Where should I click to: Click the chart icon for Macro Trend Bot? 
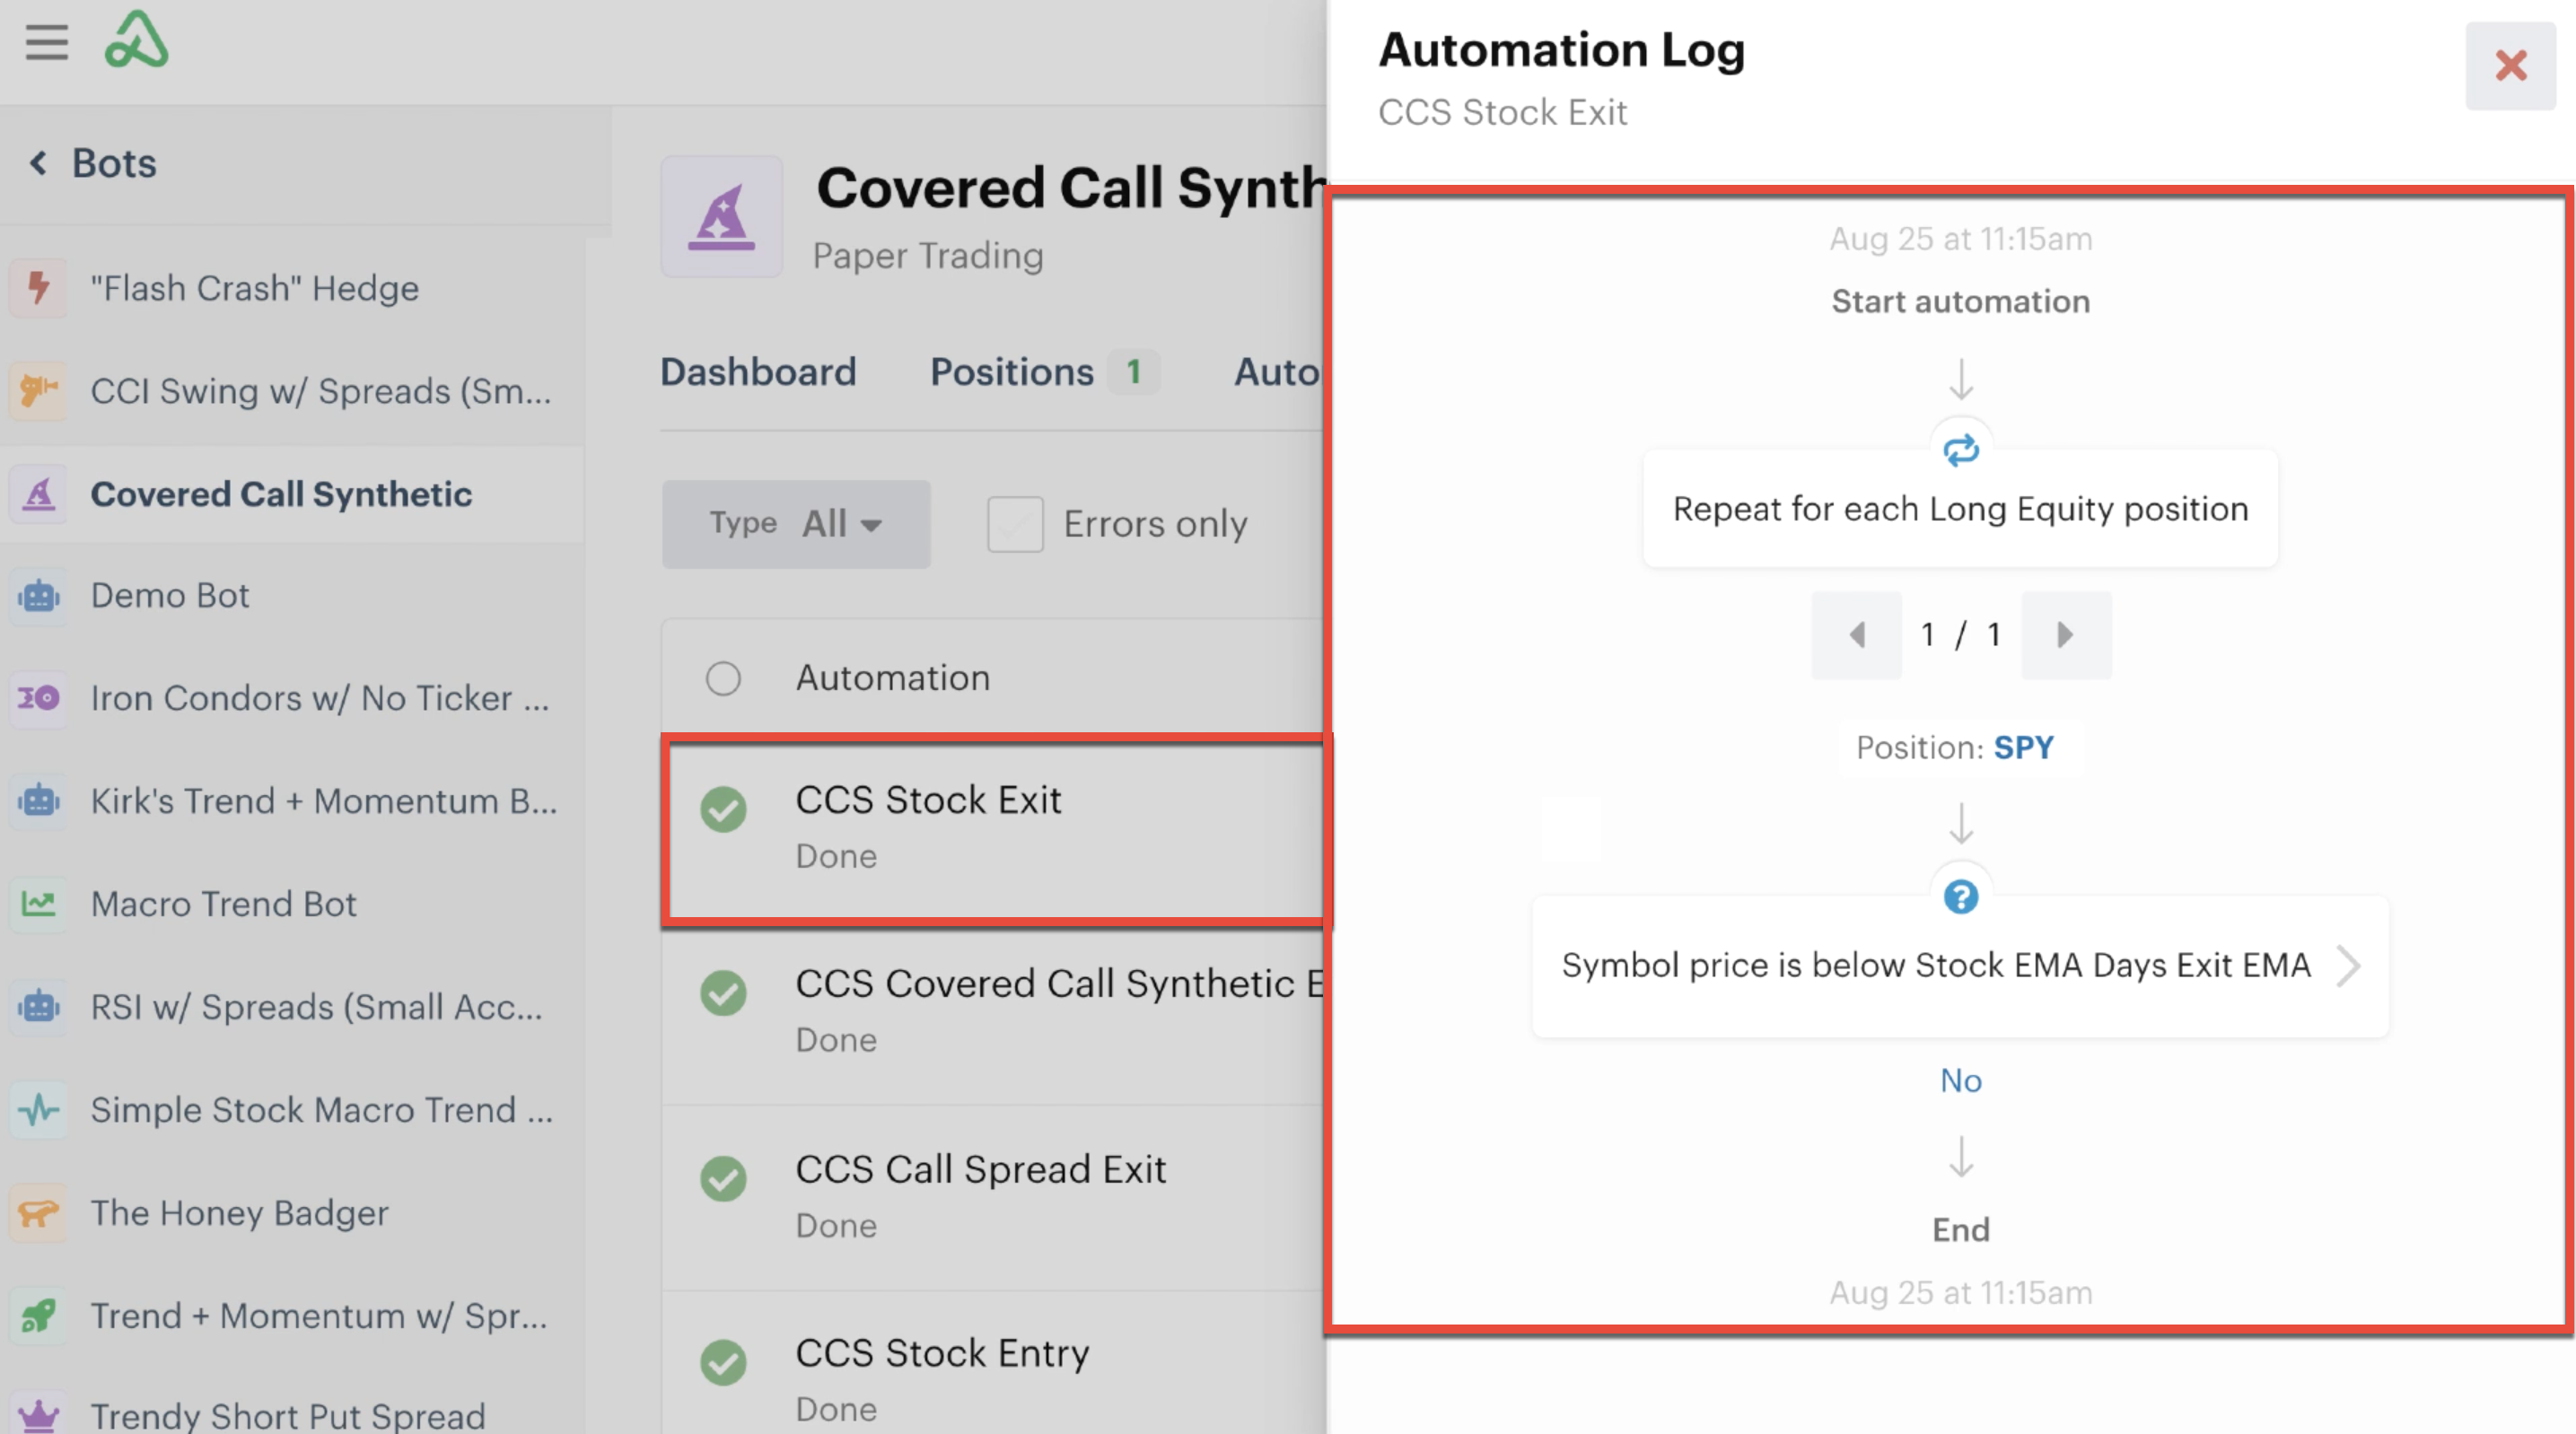(38, 904)
